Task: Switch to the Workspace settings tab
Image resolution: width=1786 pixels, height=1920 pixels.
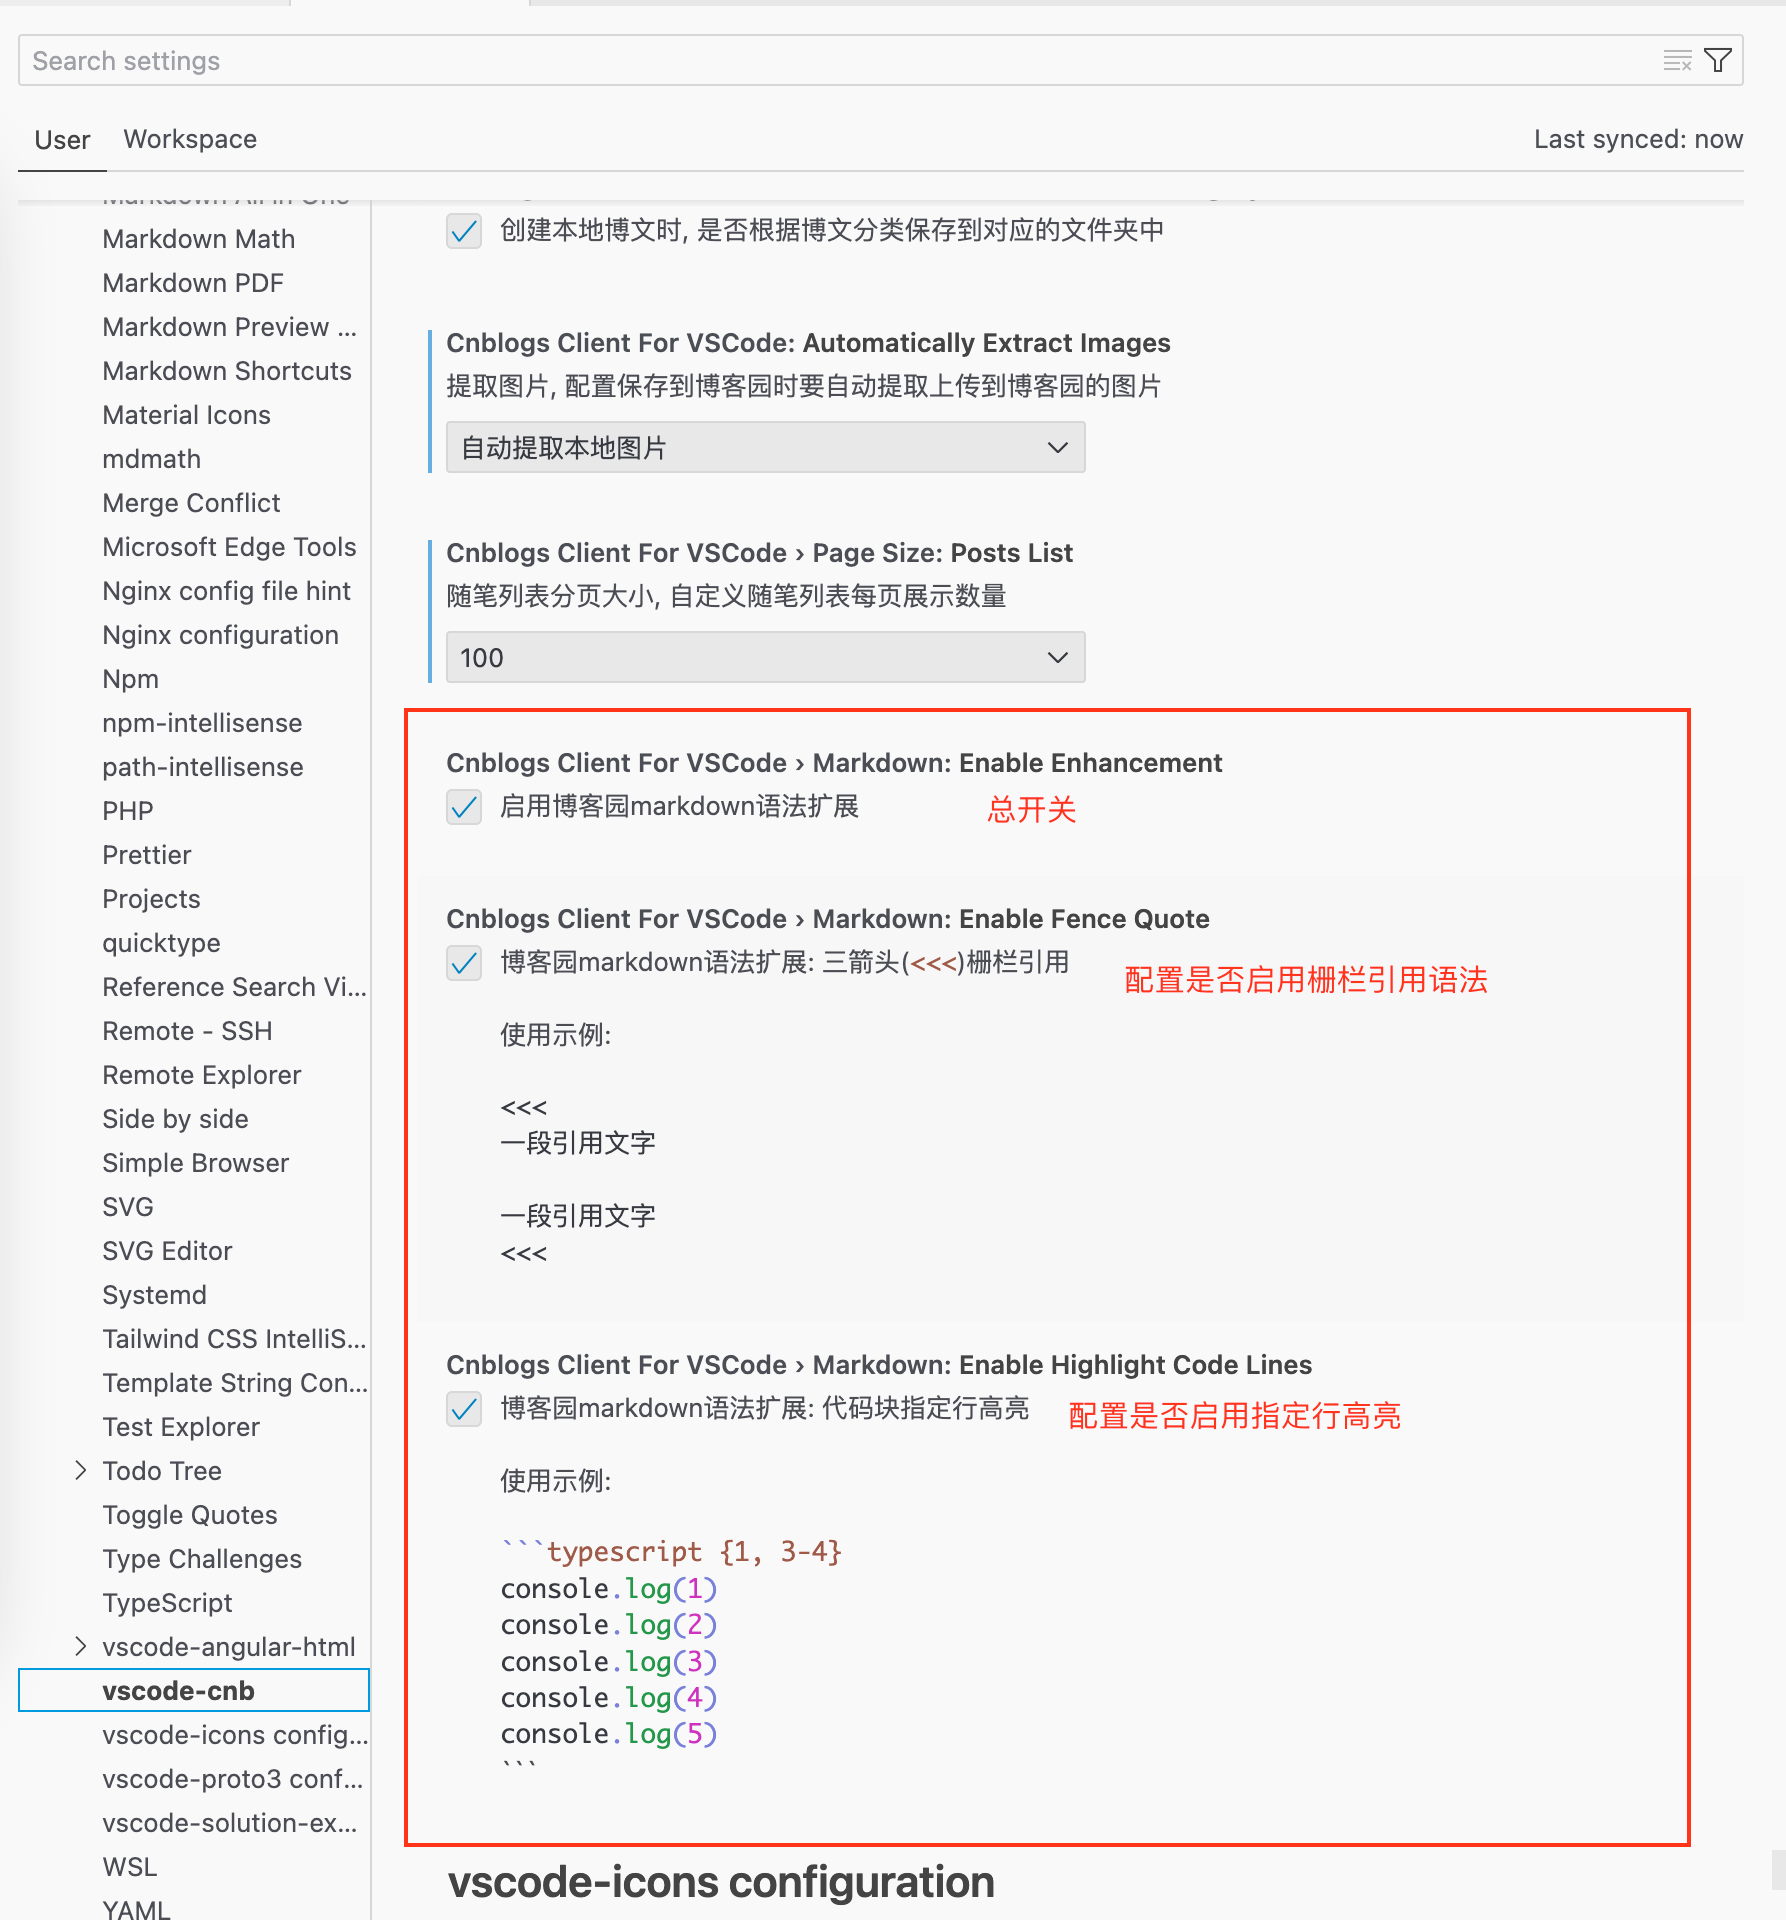Action: click(x=190, y=140)
